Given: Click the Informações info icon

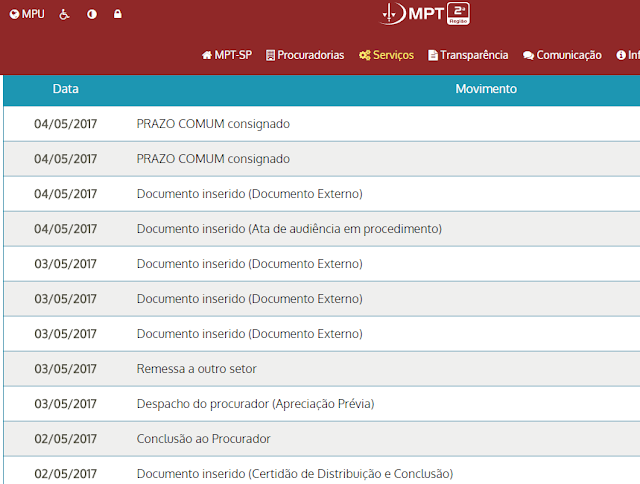Looking at the screenshot, I should [621, 55].
